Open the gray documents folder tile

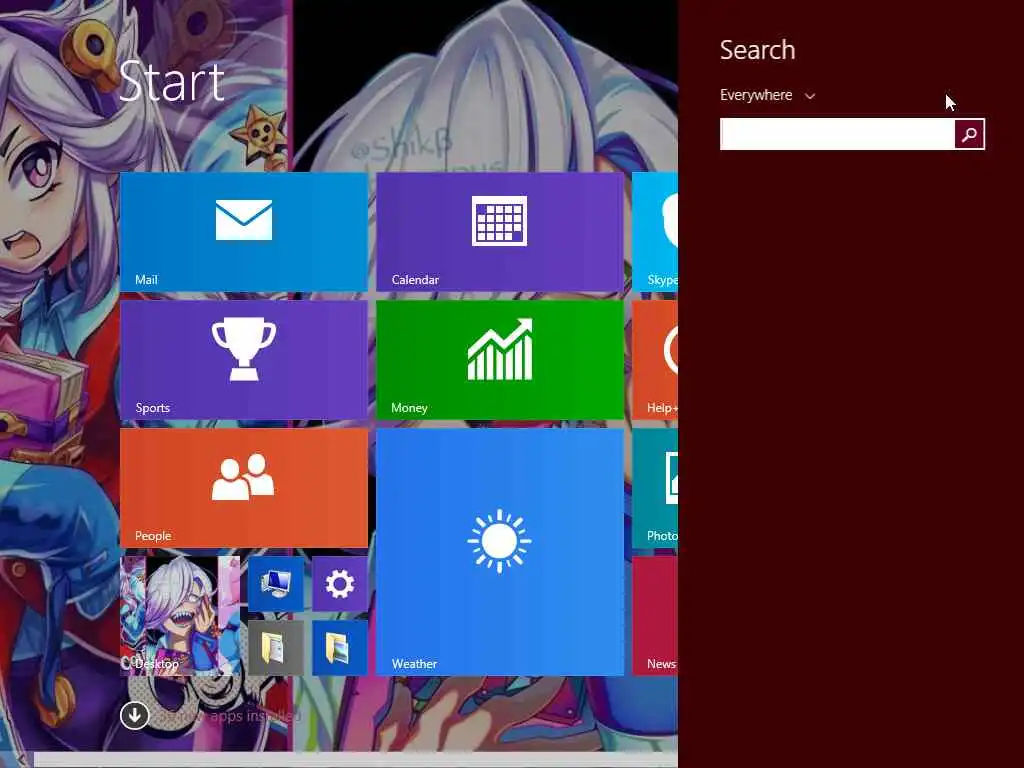(276, 648)
